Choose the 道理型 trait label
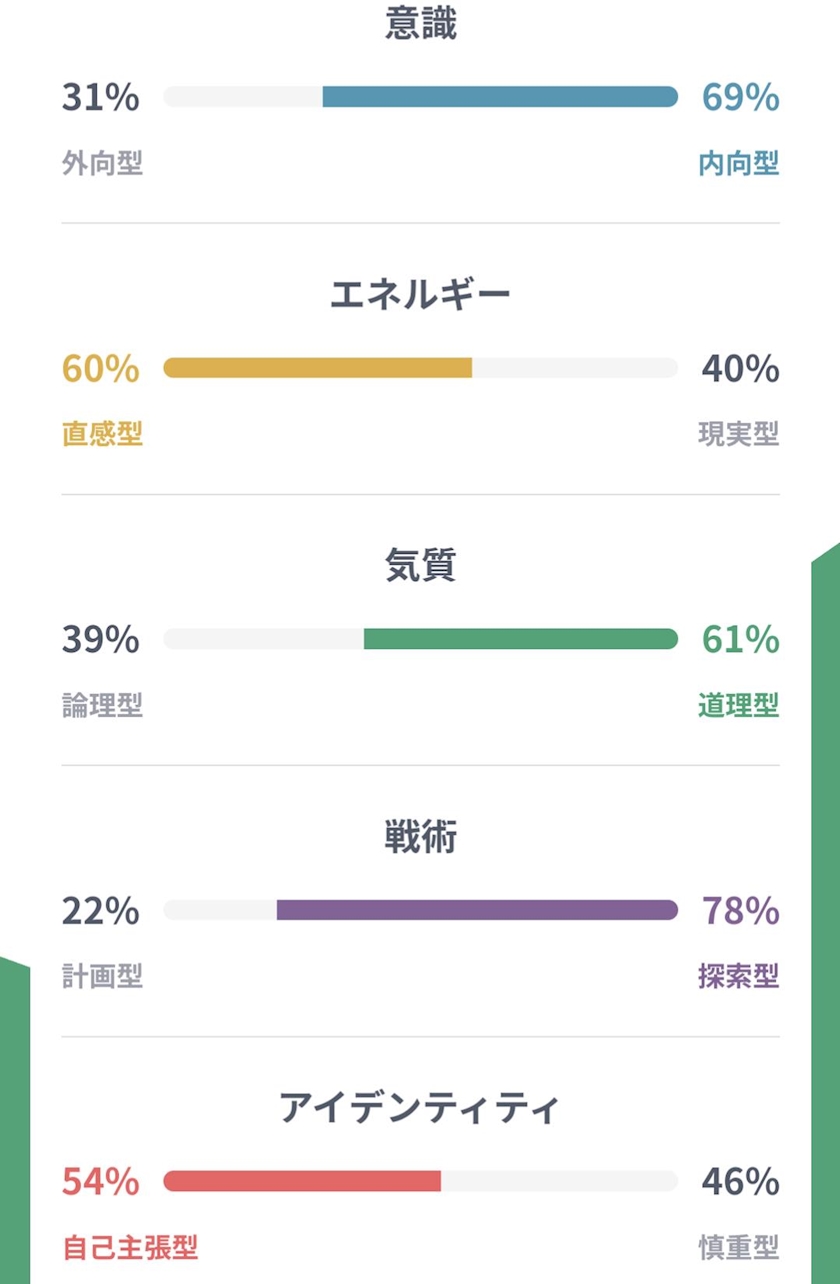The height and width of the screenshot is (1284, 840). tap(738, 705)
